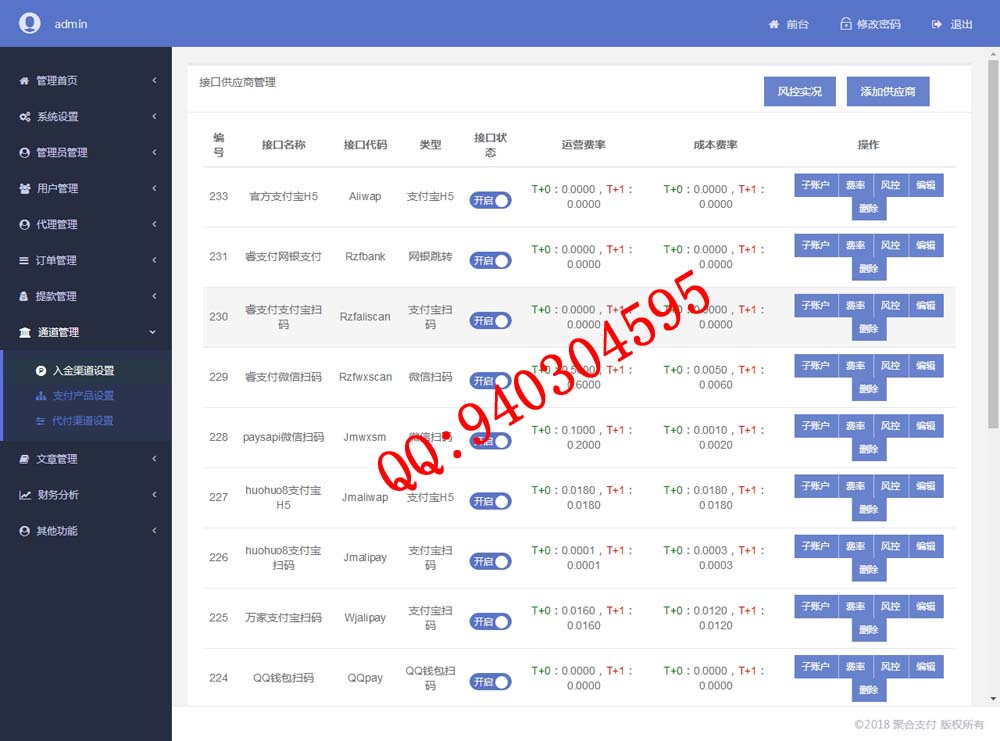Open 代付渠道设置 submenu item

pyautogui.click(x=85, y=421)
